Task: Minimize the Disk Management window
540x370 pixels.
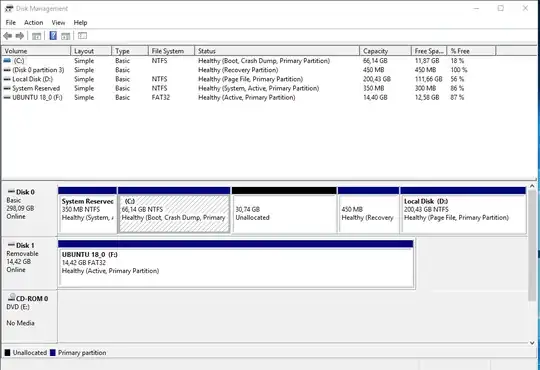Action: [477, 8]
